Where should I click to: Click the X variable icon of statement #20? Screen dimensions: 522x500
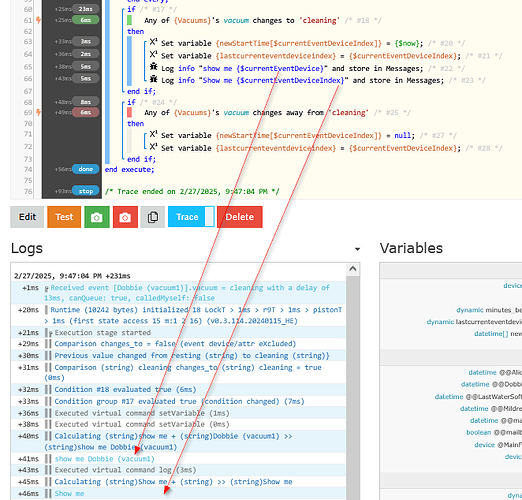pyautogui.click(x=153, y=42)
